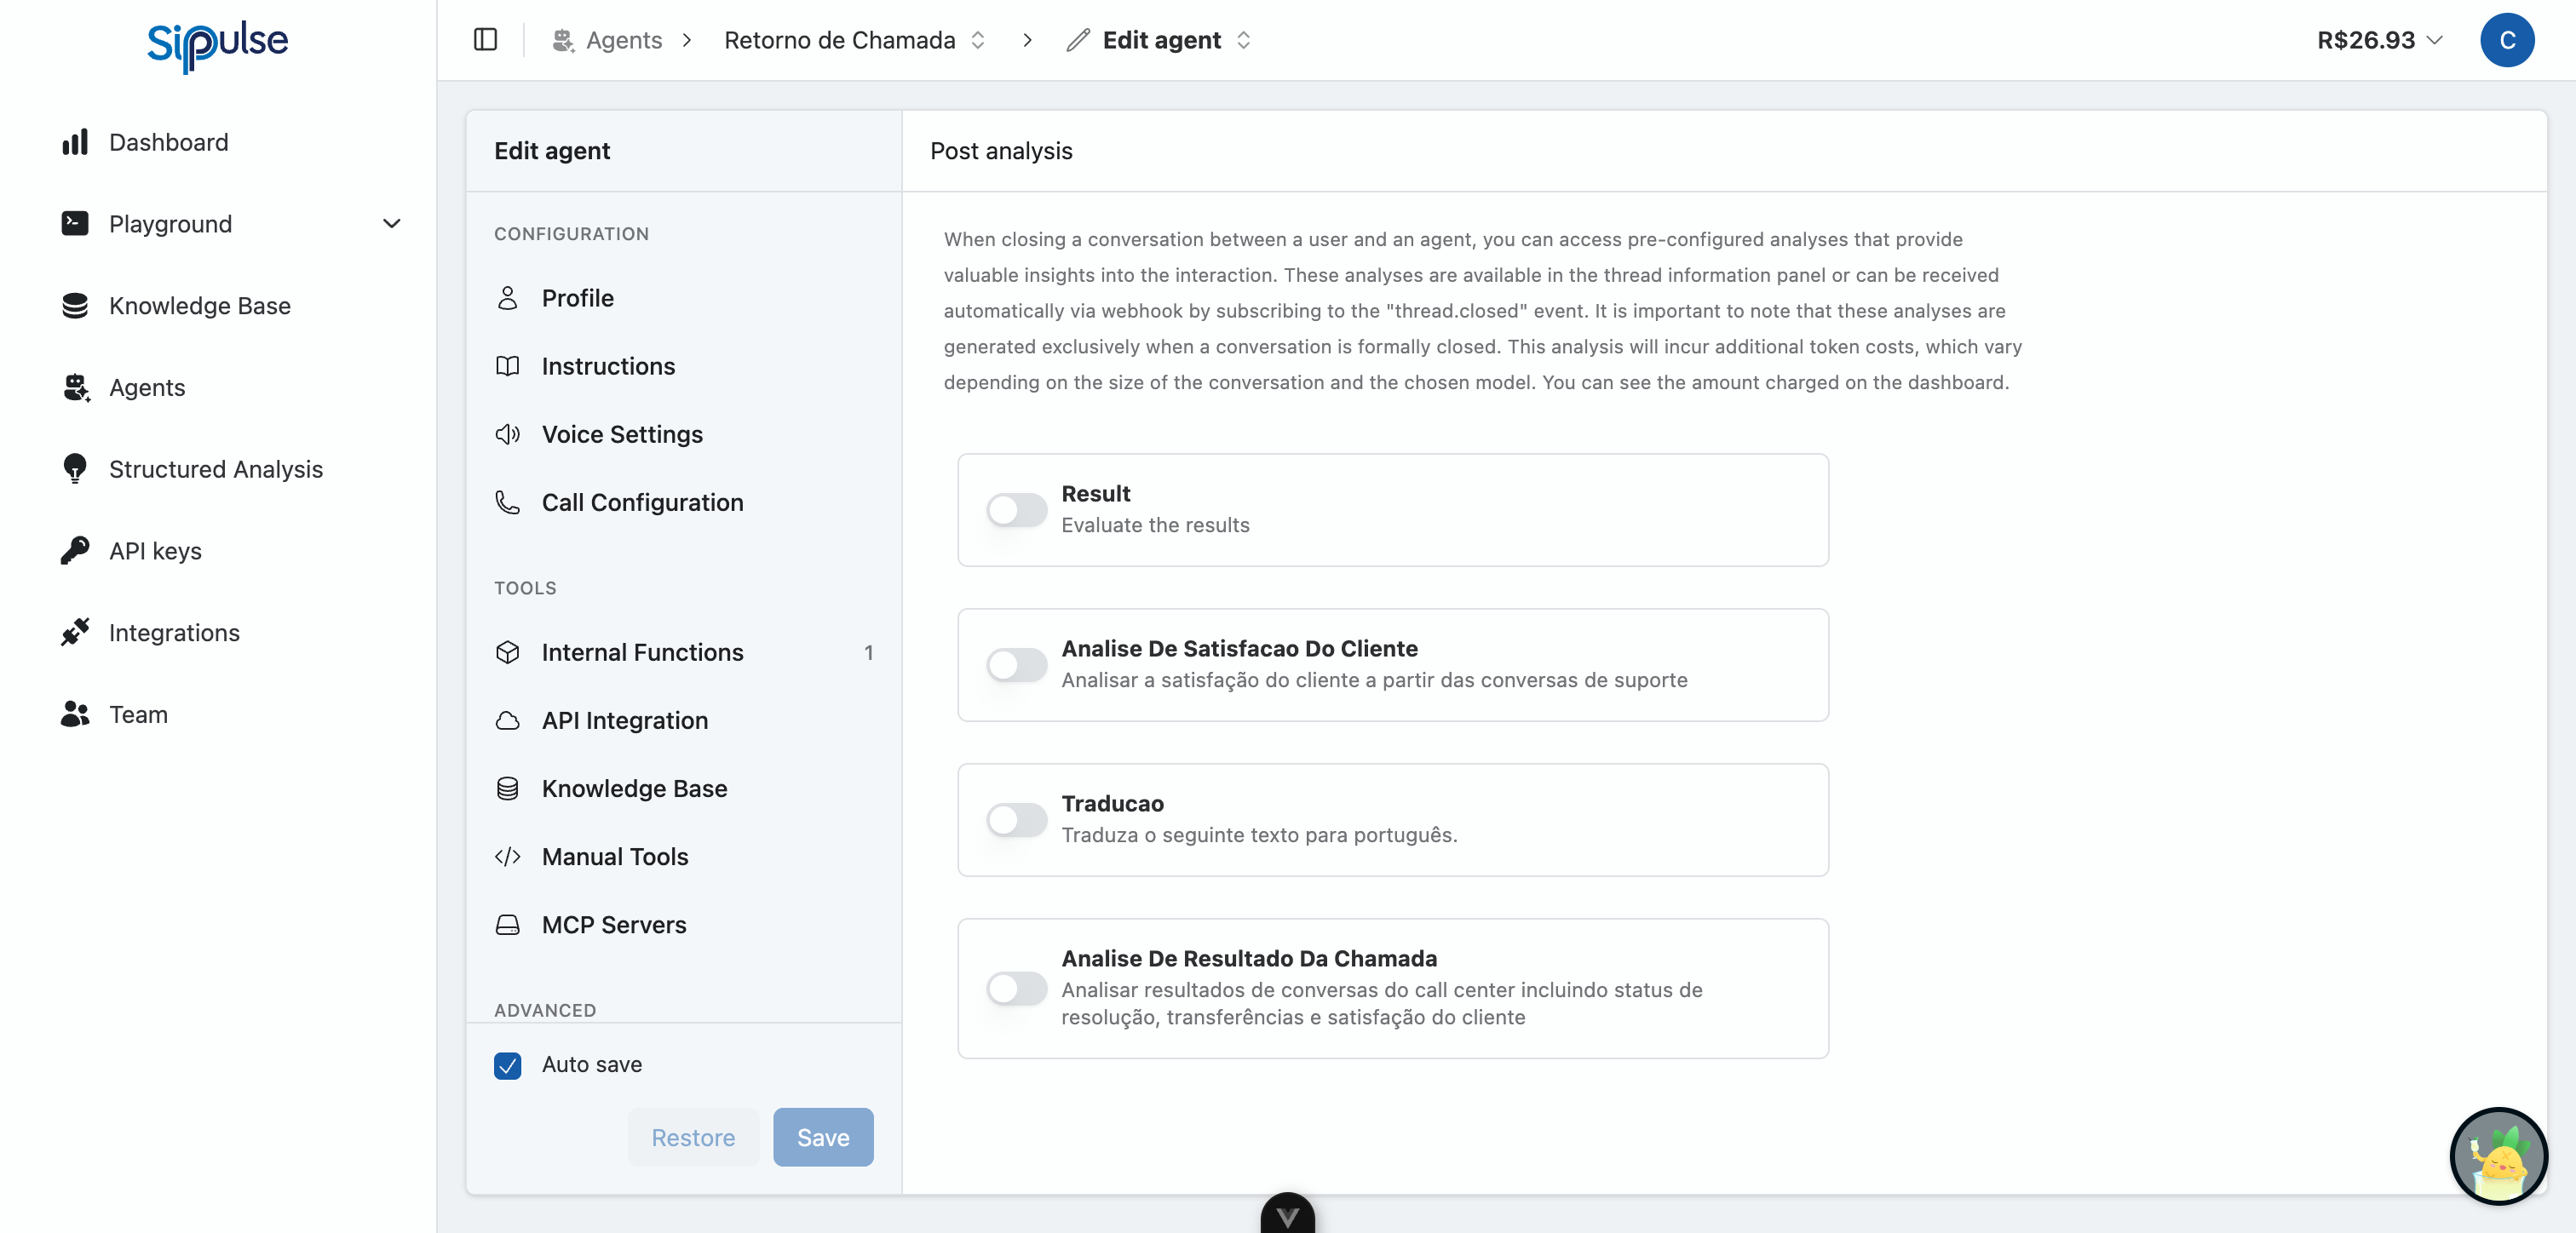Open the R$26.93 balance dropdown

point(2379,40)
